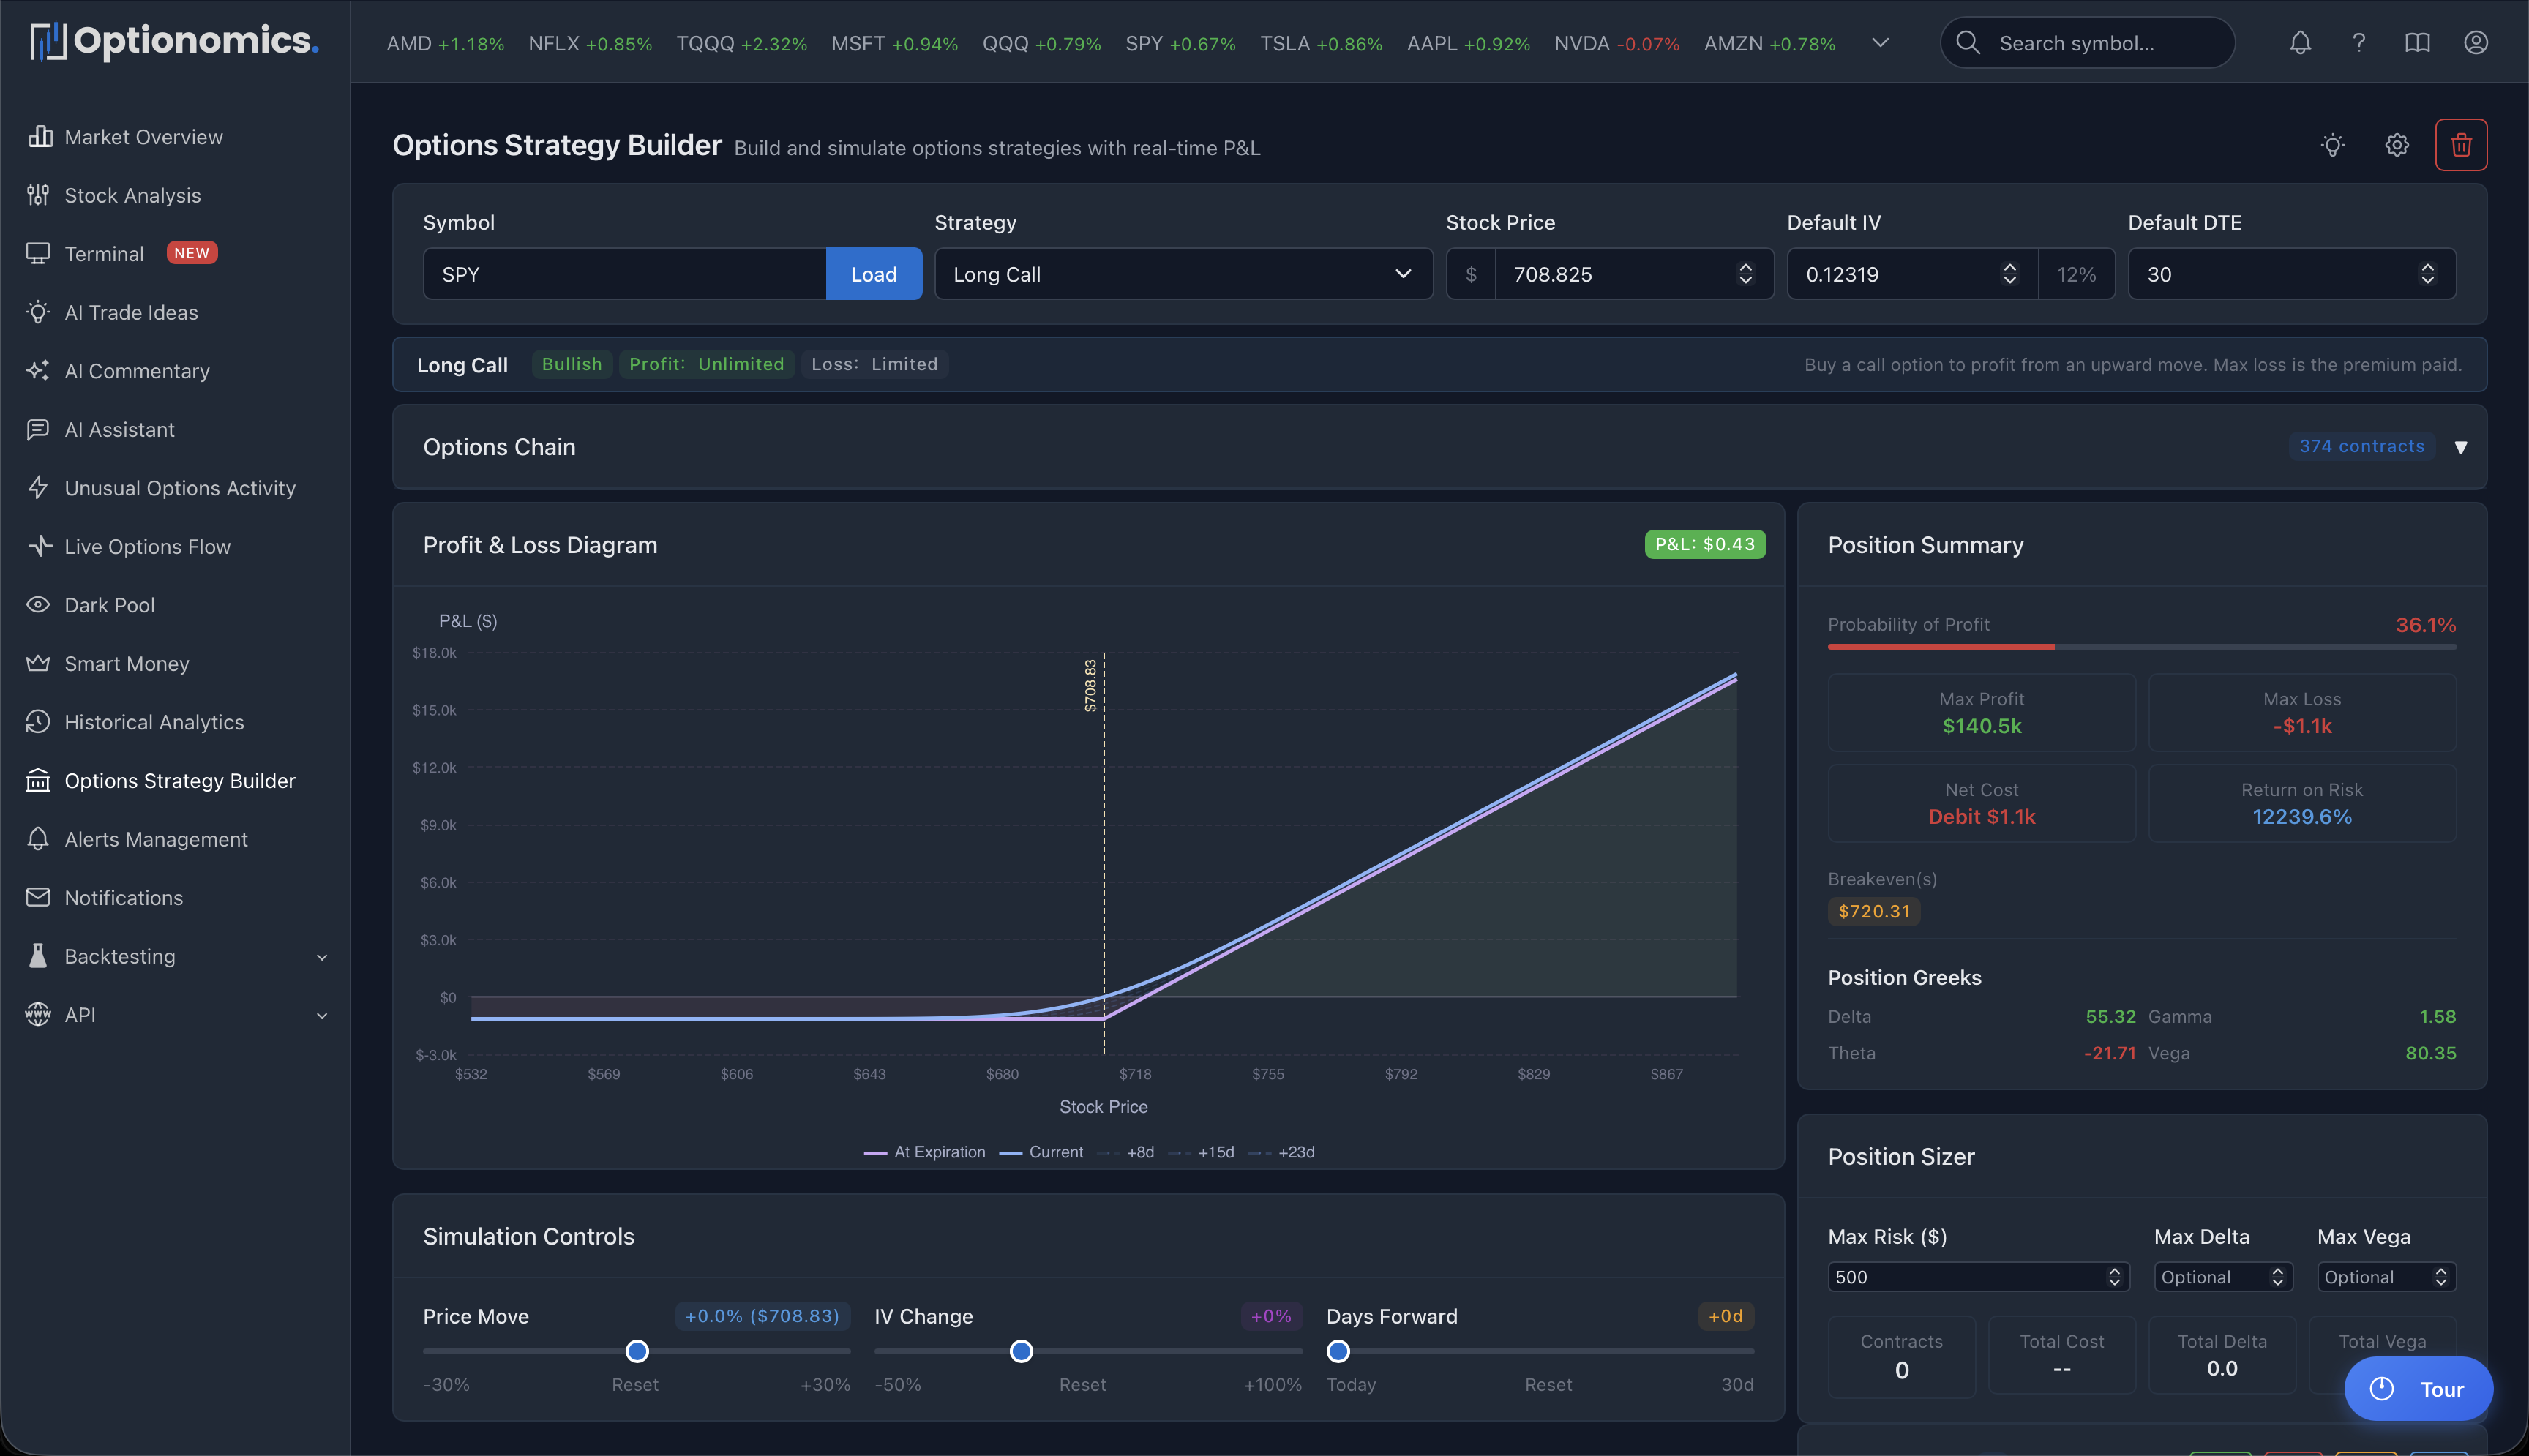Screen dimensions: 2529x1456
Task: Open strategy builder settings gear
Action: (x=2396, y=144)
